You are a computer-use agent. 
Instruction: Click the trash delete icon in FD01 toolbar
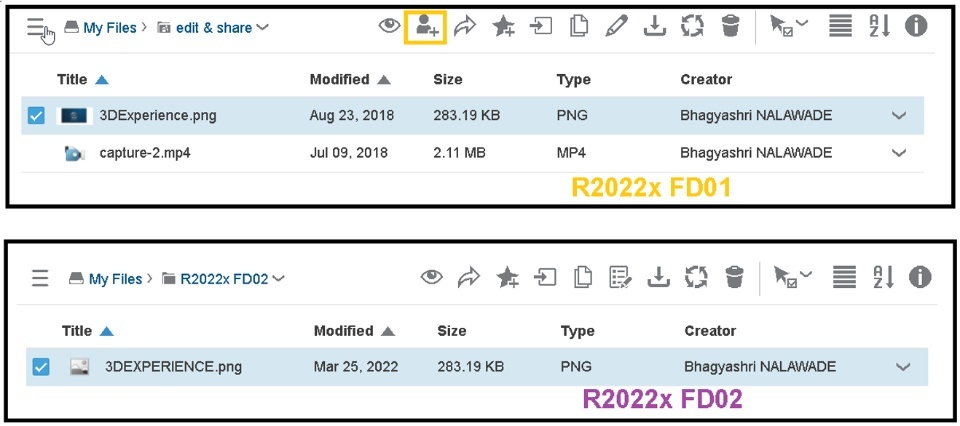pyautogui.click(x=731, y=27)
